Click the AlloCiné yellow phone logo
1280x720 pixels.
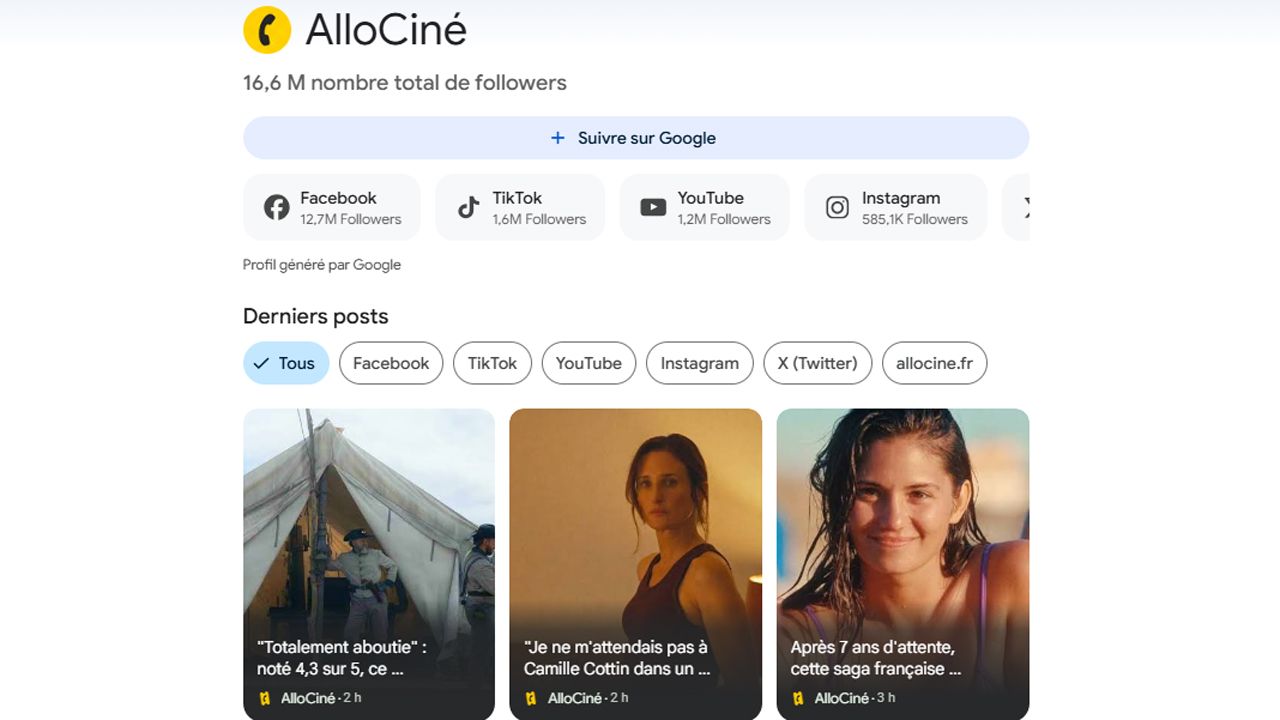[x=267, y=30]
